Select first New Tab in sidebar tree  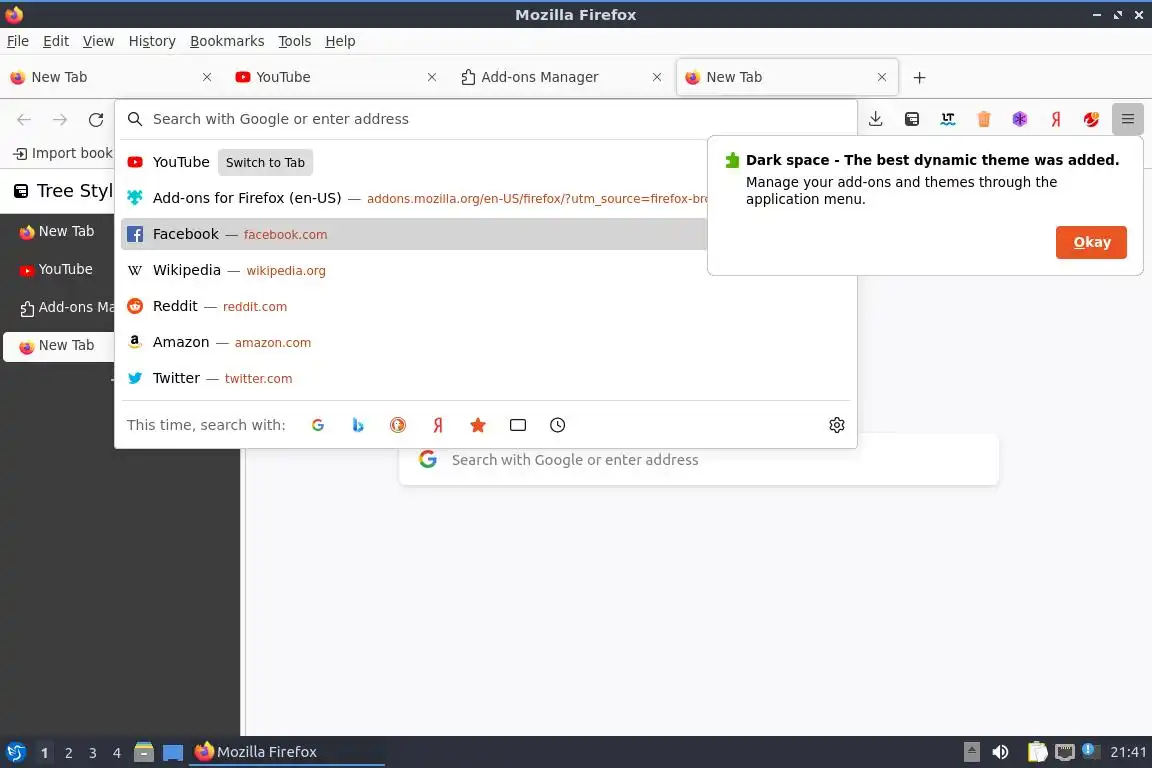pos(59,232)
